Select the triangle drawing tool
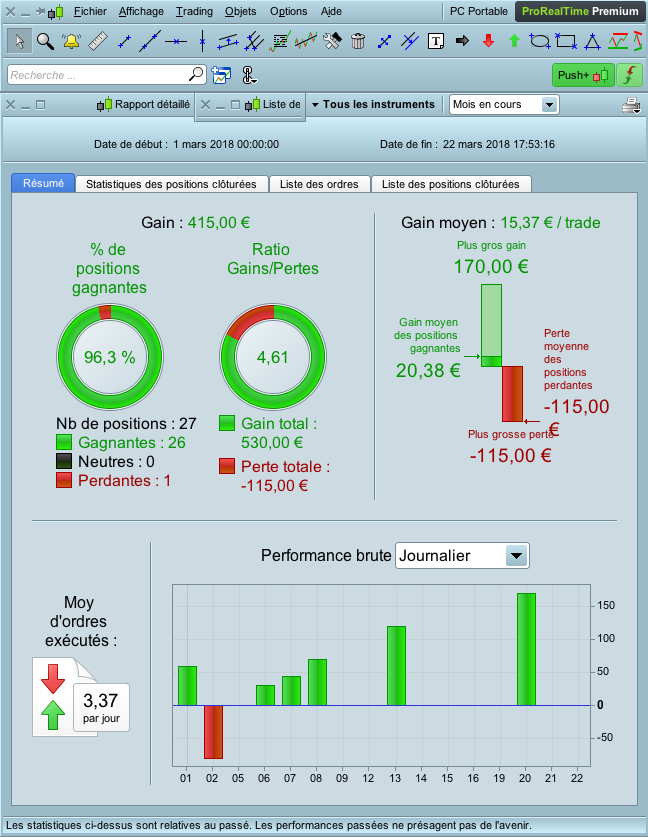The image size is (648, 837). pos(592,41)
